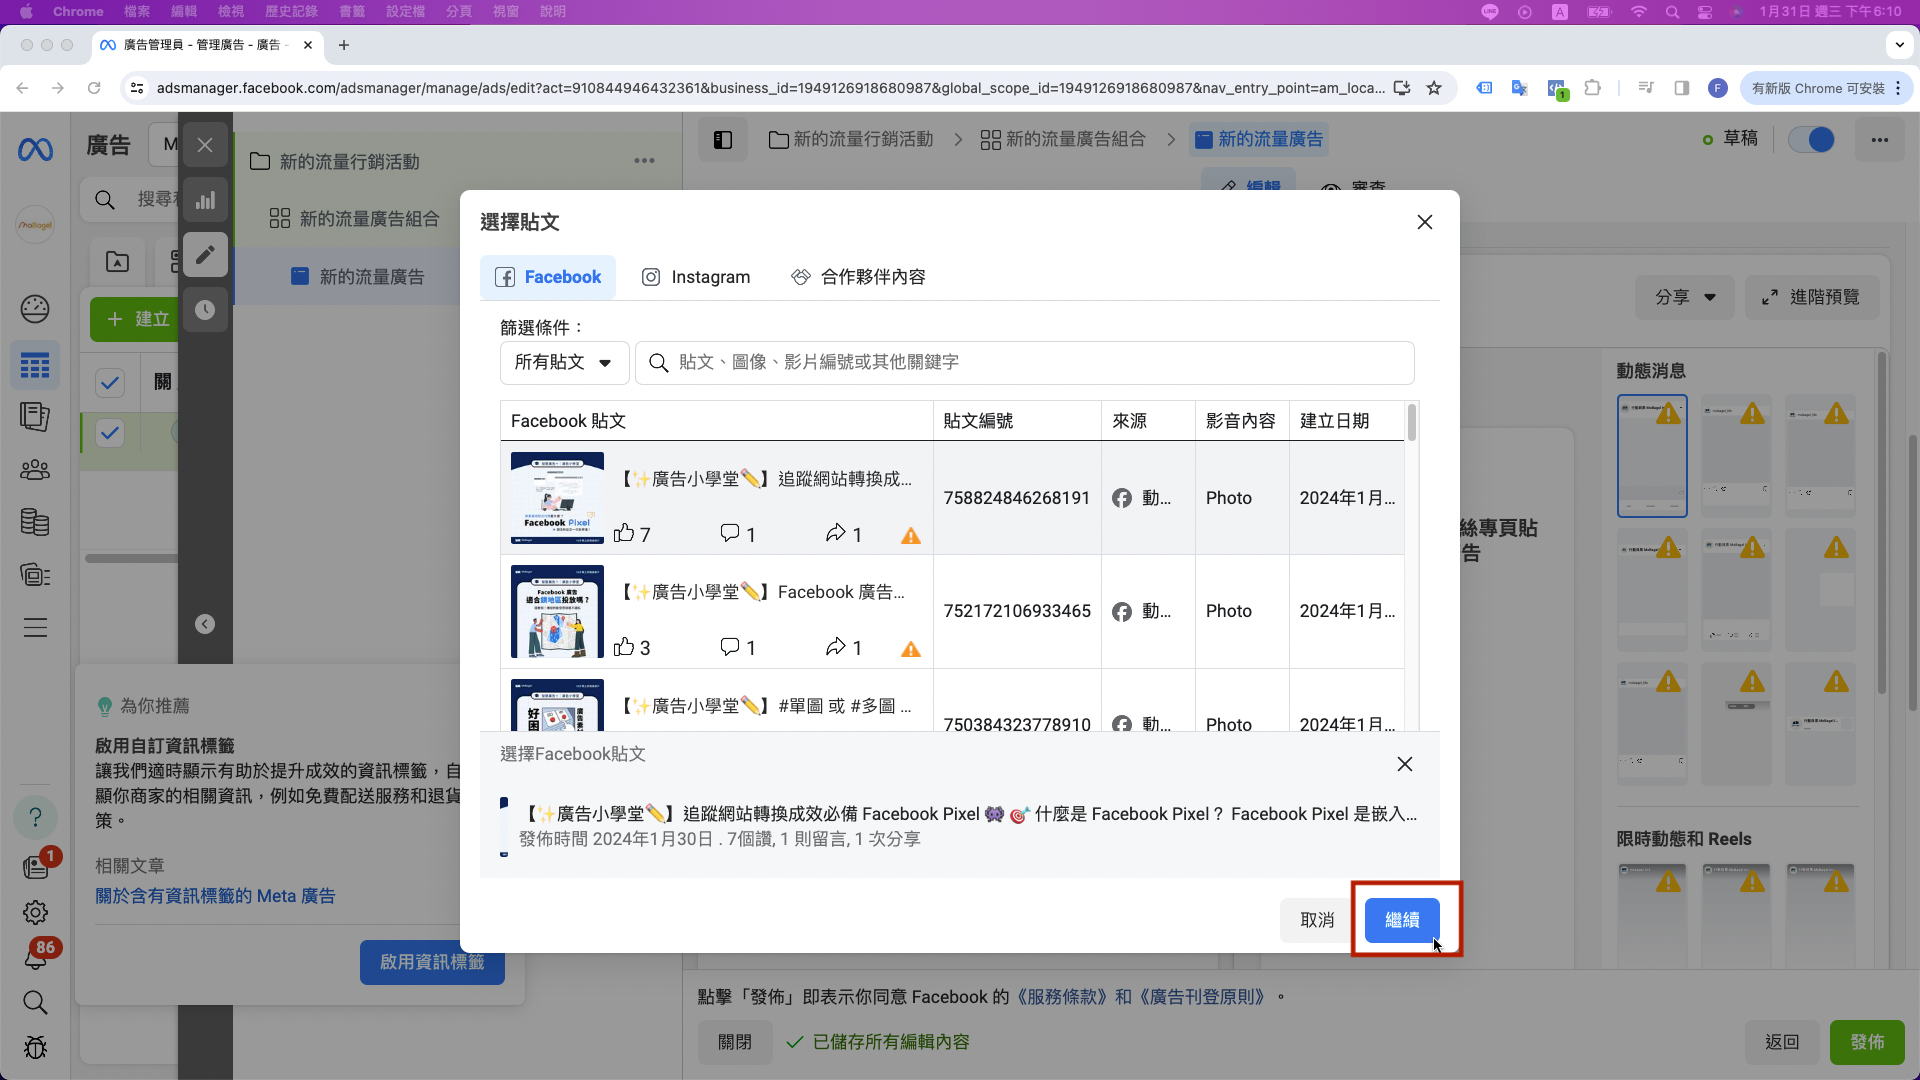Toggle the header select-all checkbox in ads table
Image resolution: width=1920 pixels, height=1080 pixels.
coord(110,382)
